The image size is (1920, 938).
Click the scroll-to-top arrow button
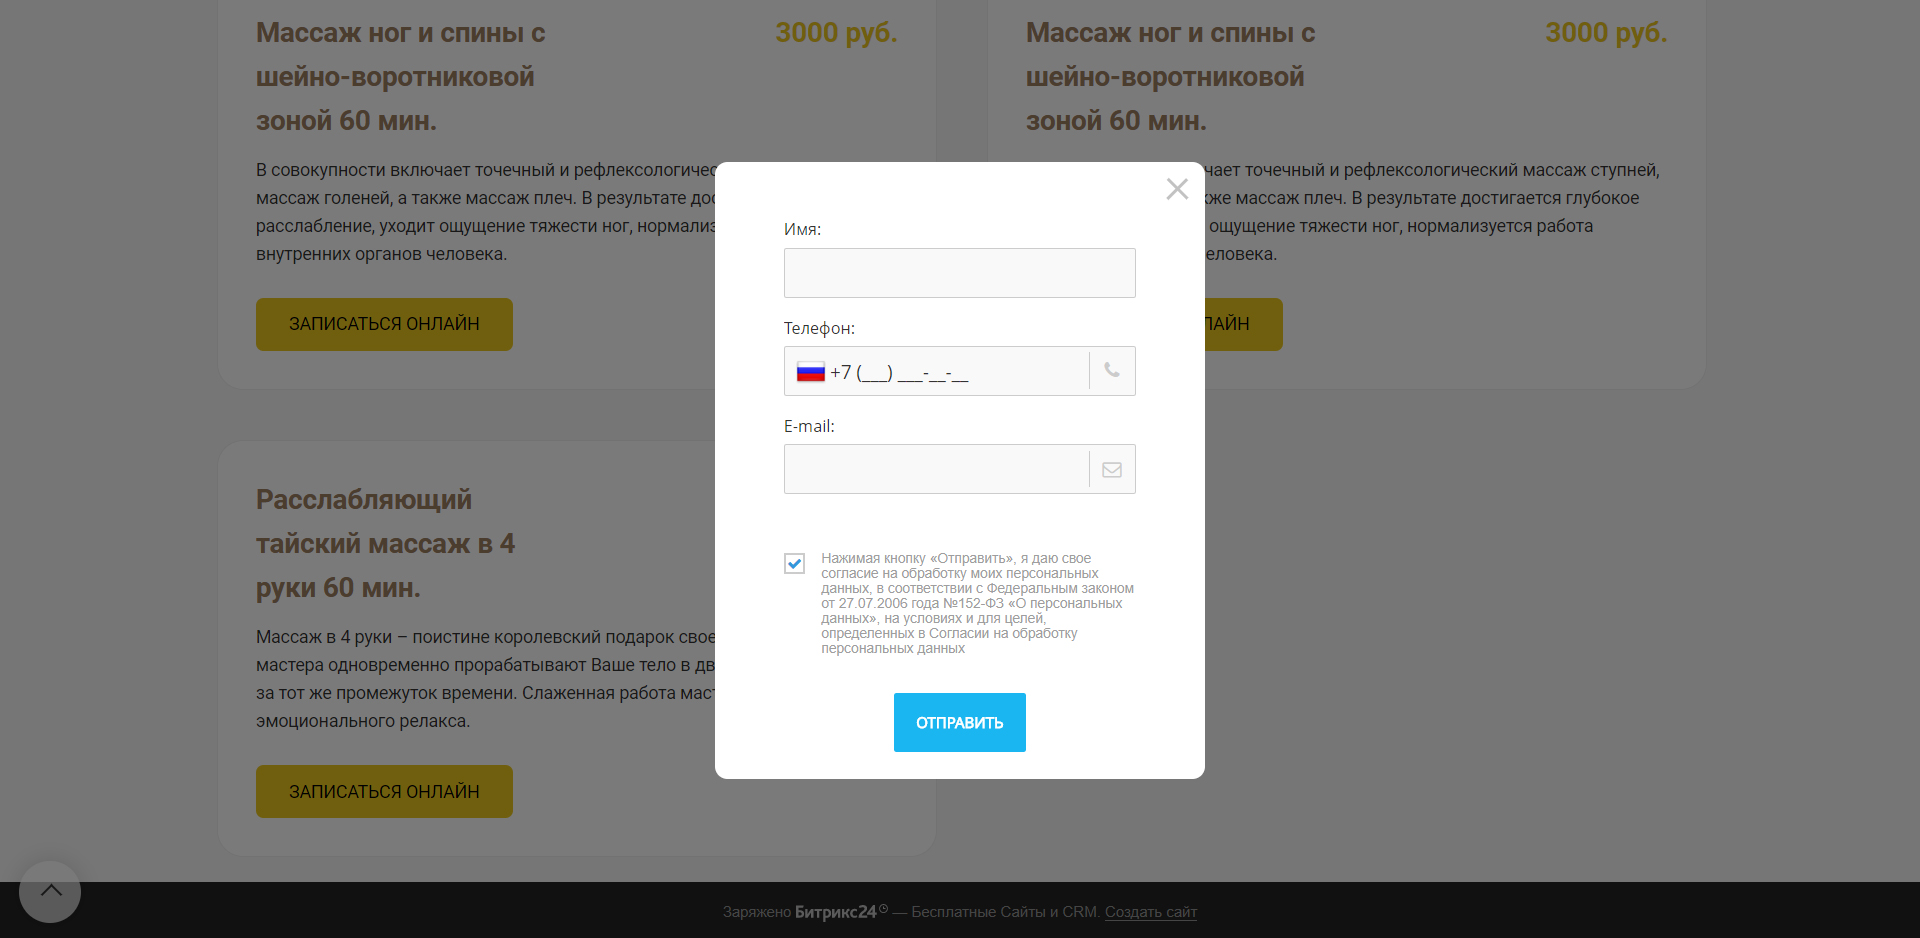point(50,891)
